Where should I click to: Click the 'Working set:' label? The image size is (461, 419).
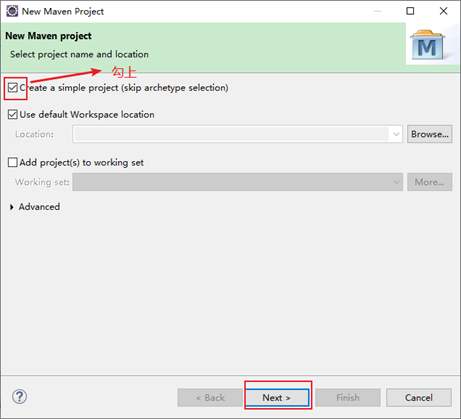point(42,182)
